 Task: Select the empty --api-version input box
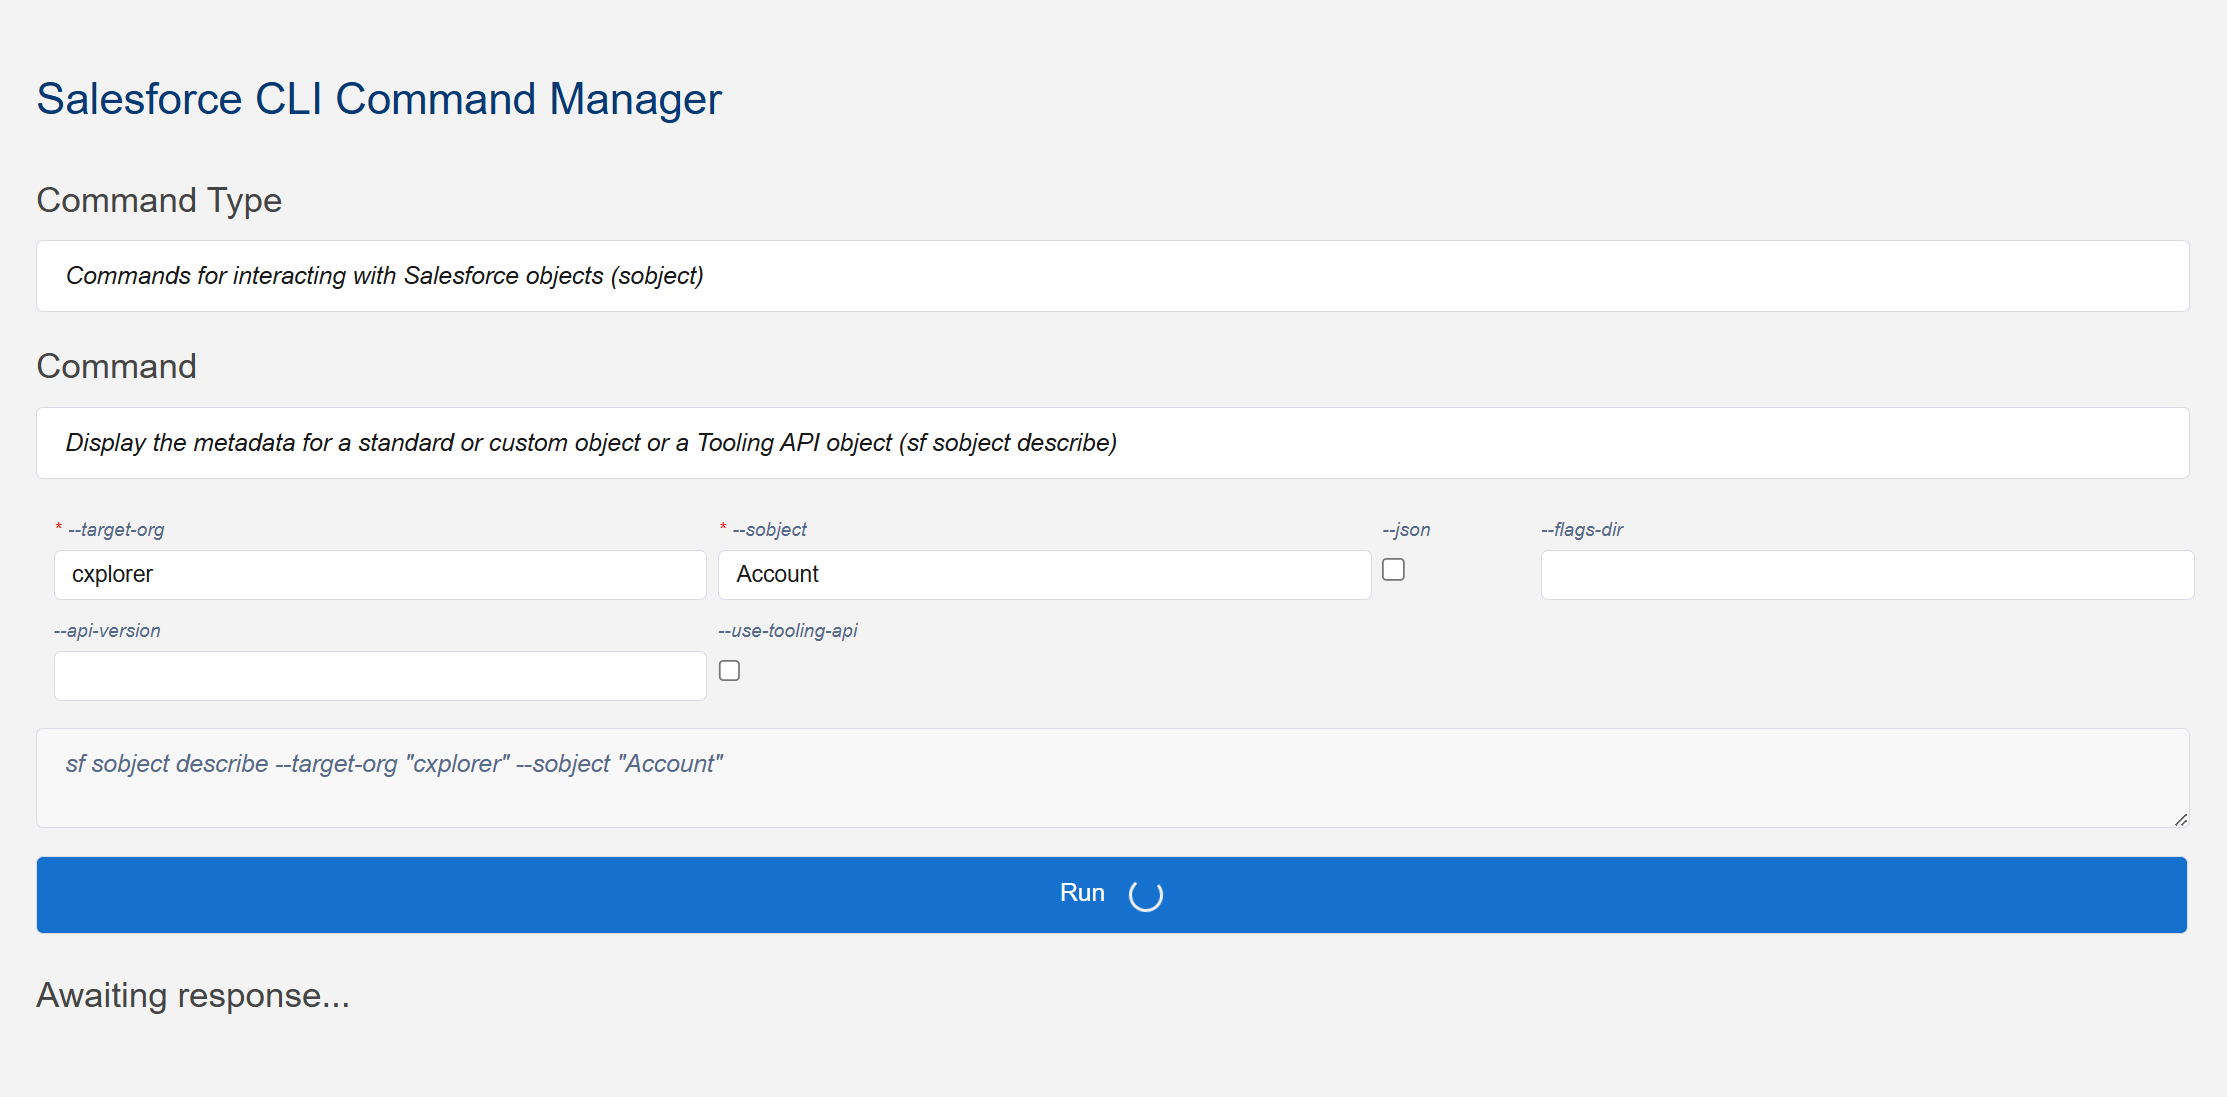[380, 676]
